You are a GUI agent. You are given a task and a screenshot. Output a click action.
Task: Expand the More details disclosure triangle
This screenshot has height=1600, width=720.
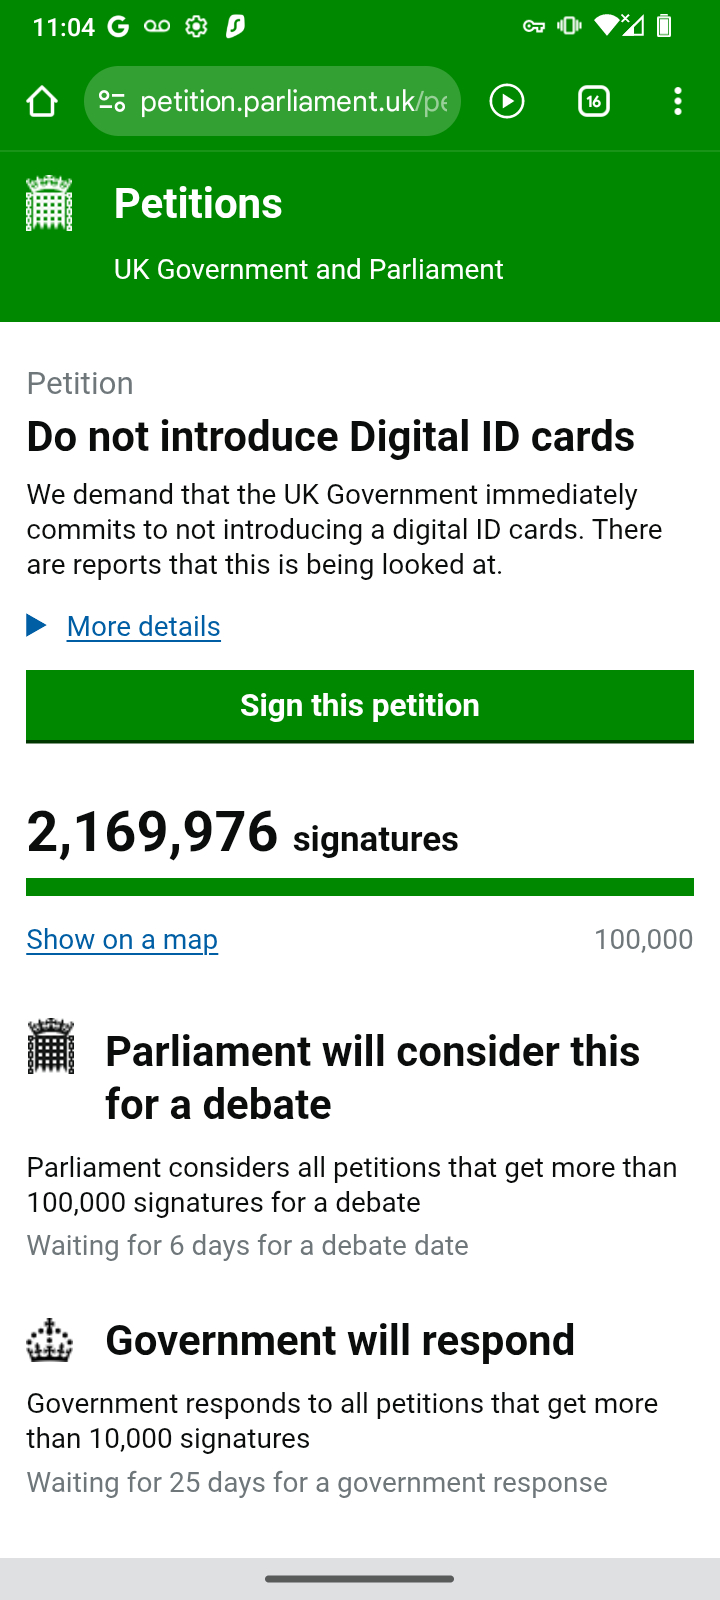pos(37,626)
